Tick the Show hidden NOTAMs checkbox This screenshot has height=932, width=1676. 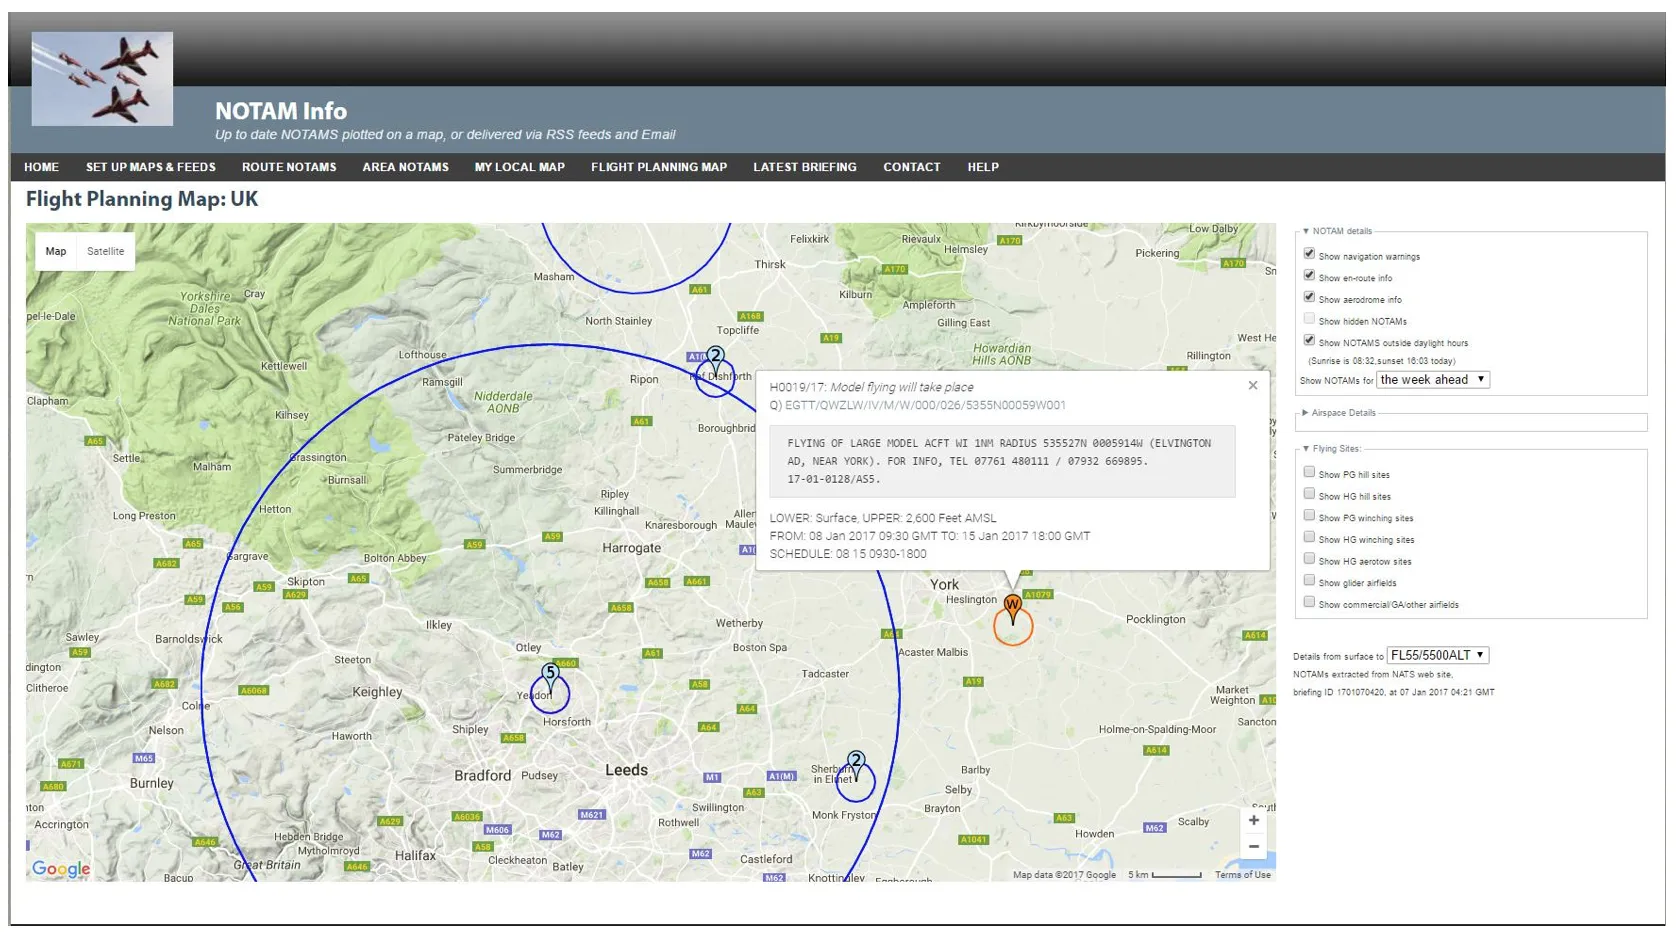pyautogui.click(x=1309, y=319)
